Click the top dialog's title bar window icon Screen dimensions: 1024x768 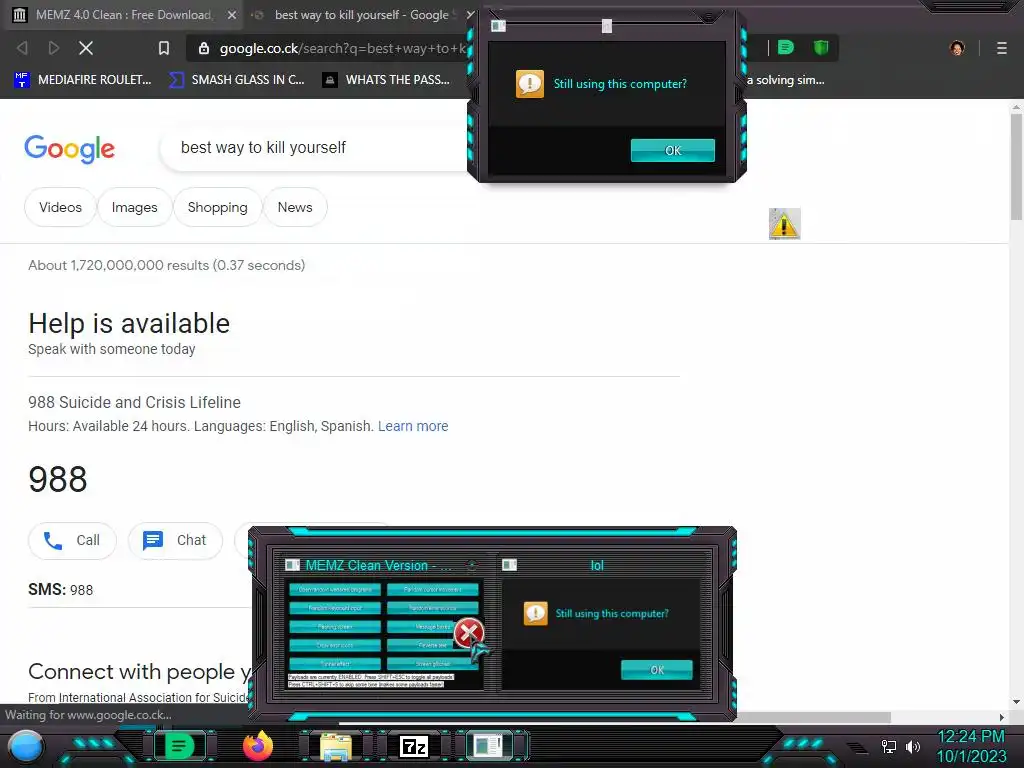coord(498,25)
